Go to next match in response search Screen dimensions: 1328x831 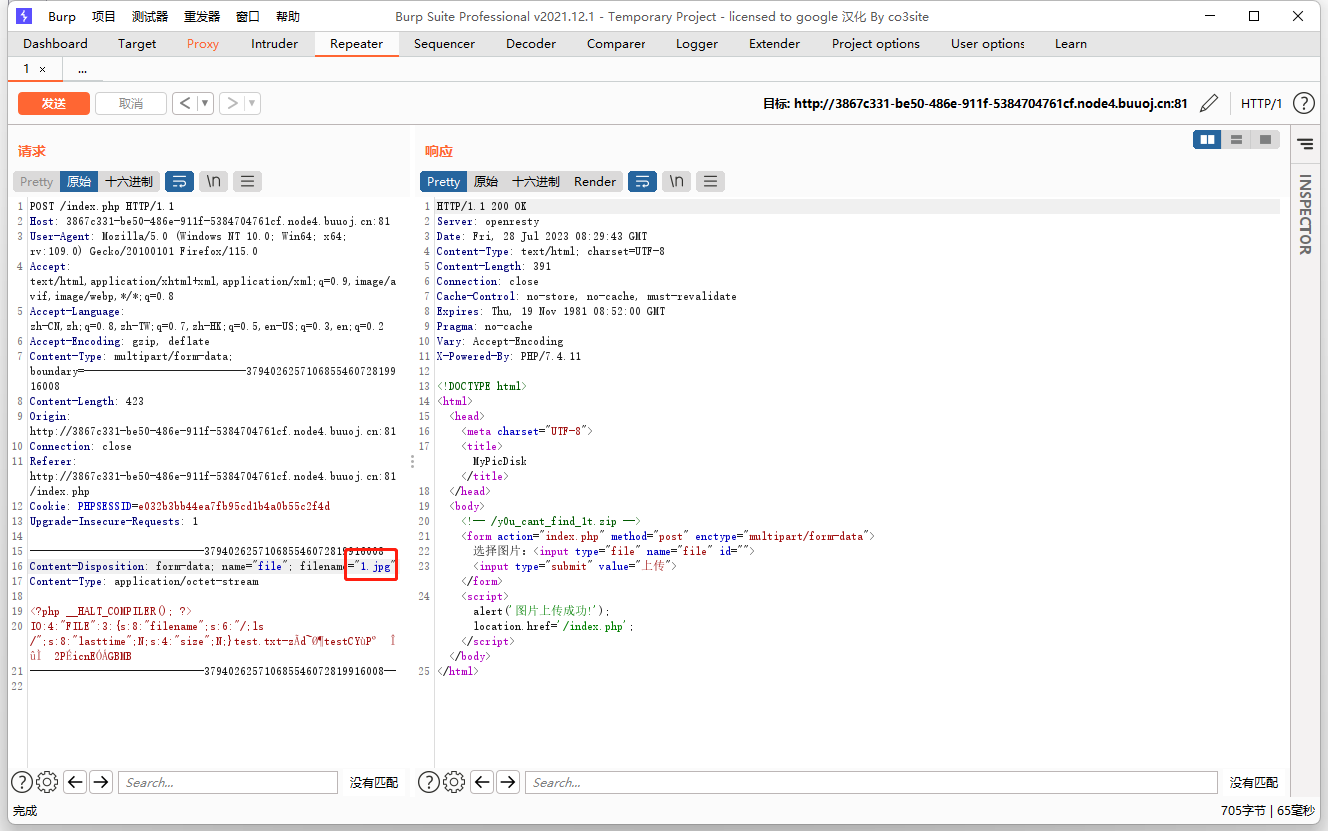tap(507, 782)
